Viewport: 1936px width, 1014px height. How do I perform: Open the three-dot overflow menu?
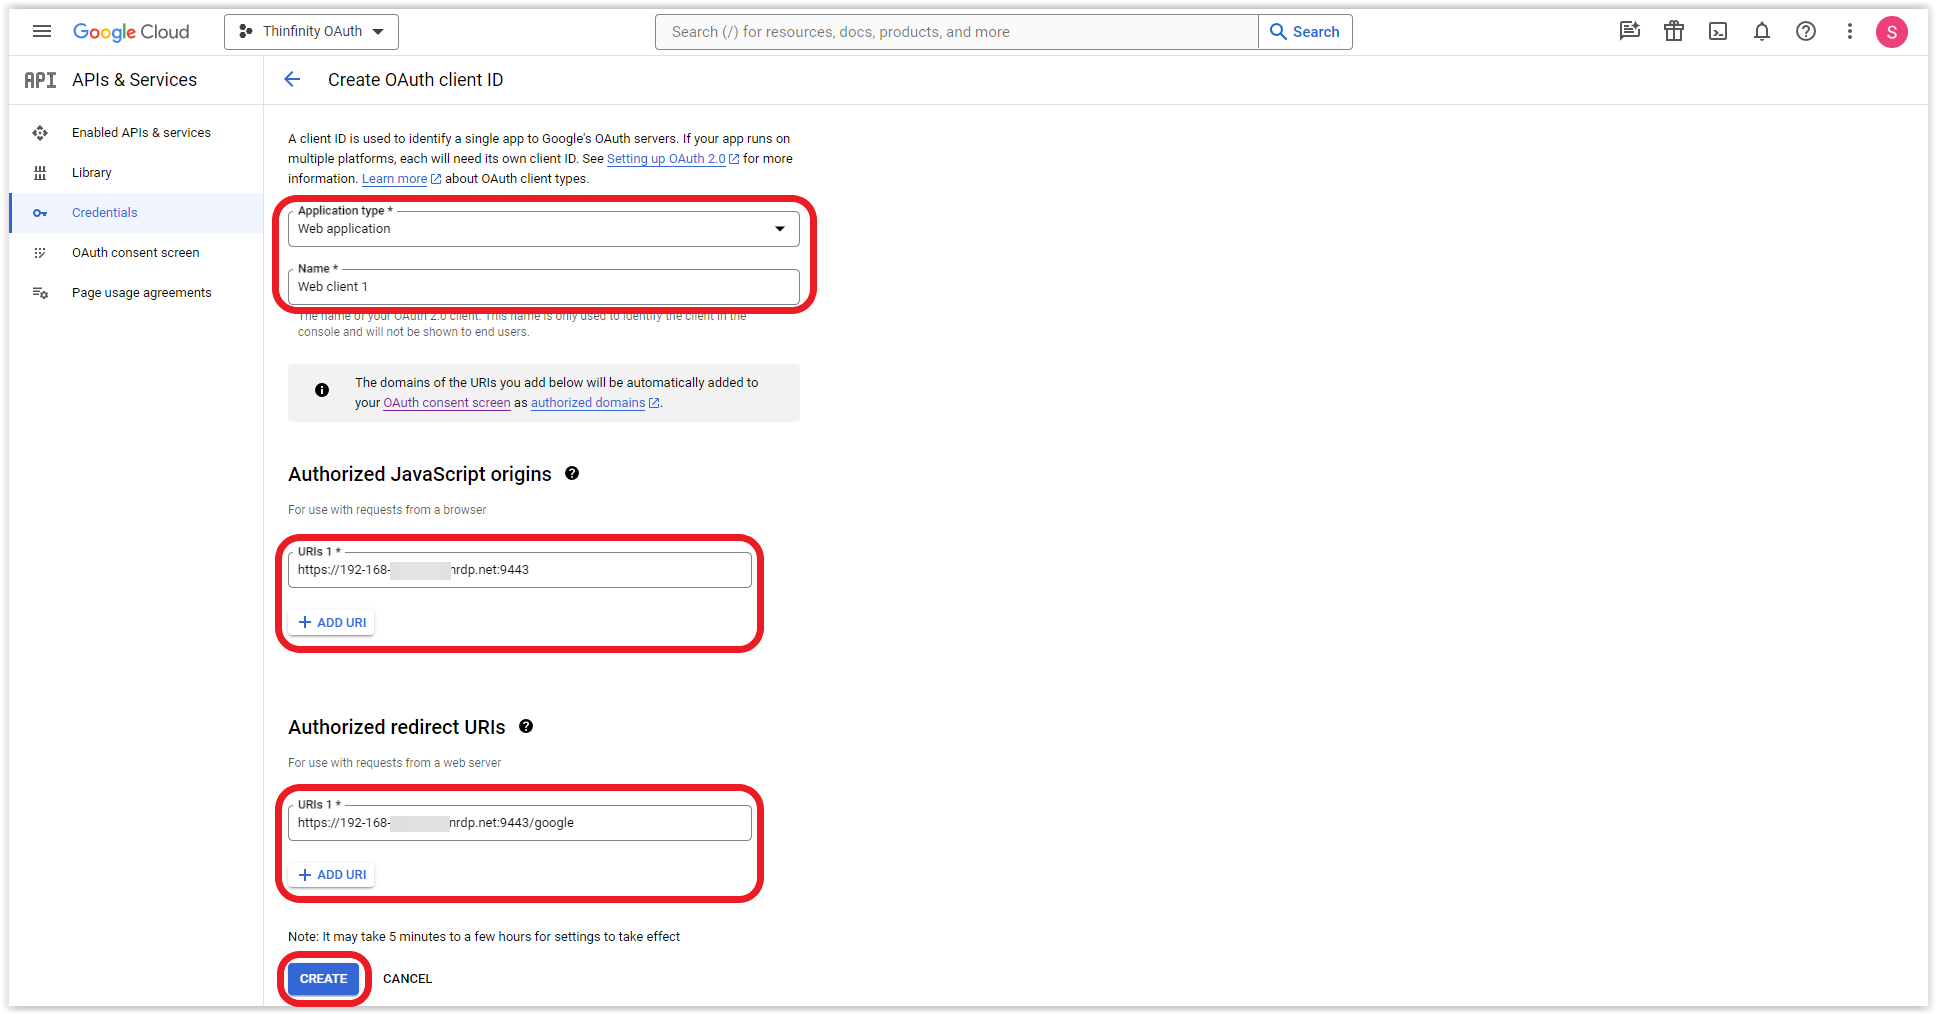coord(1849,31)
